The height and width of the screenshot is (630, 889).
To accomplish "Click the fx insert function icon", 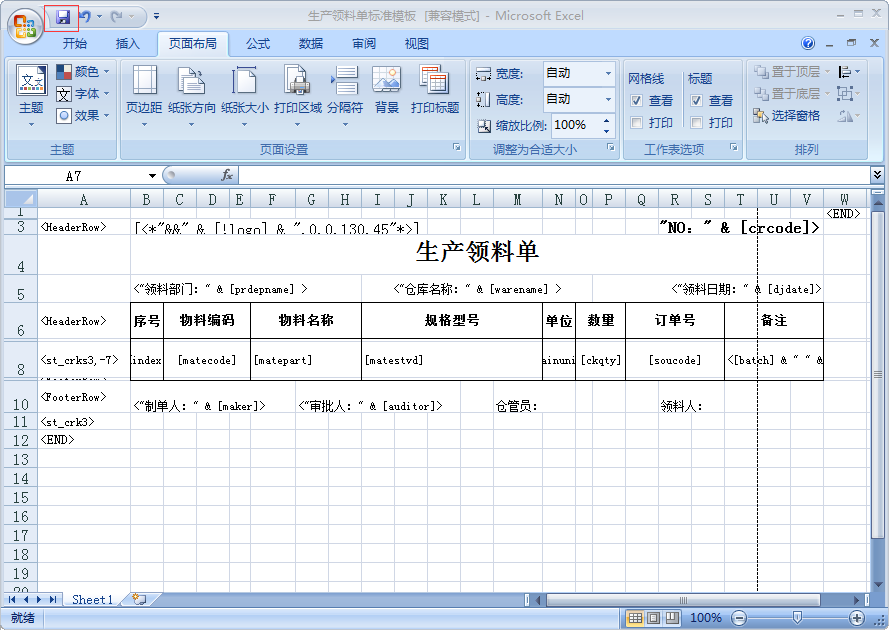I will tap(227, 175).
